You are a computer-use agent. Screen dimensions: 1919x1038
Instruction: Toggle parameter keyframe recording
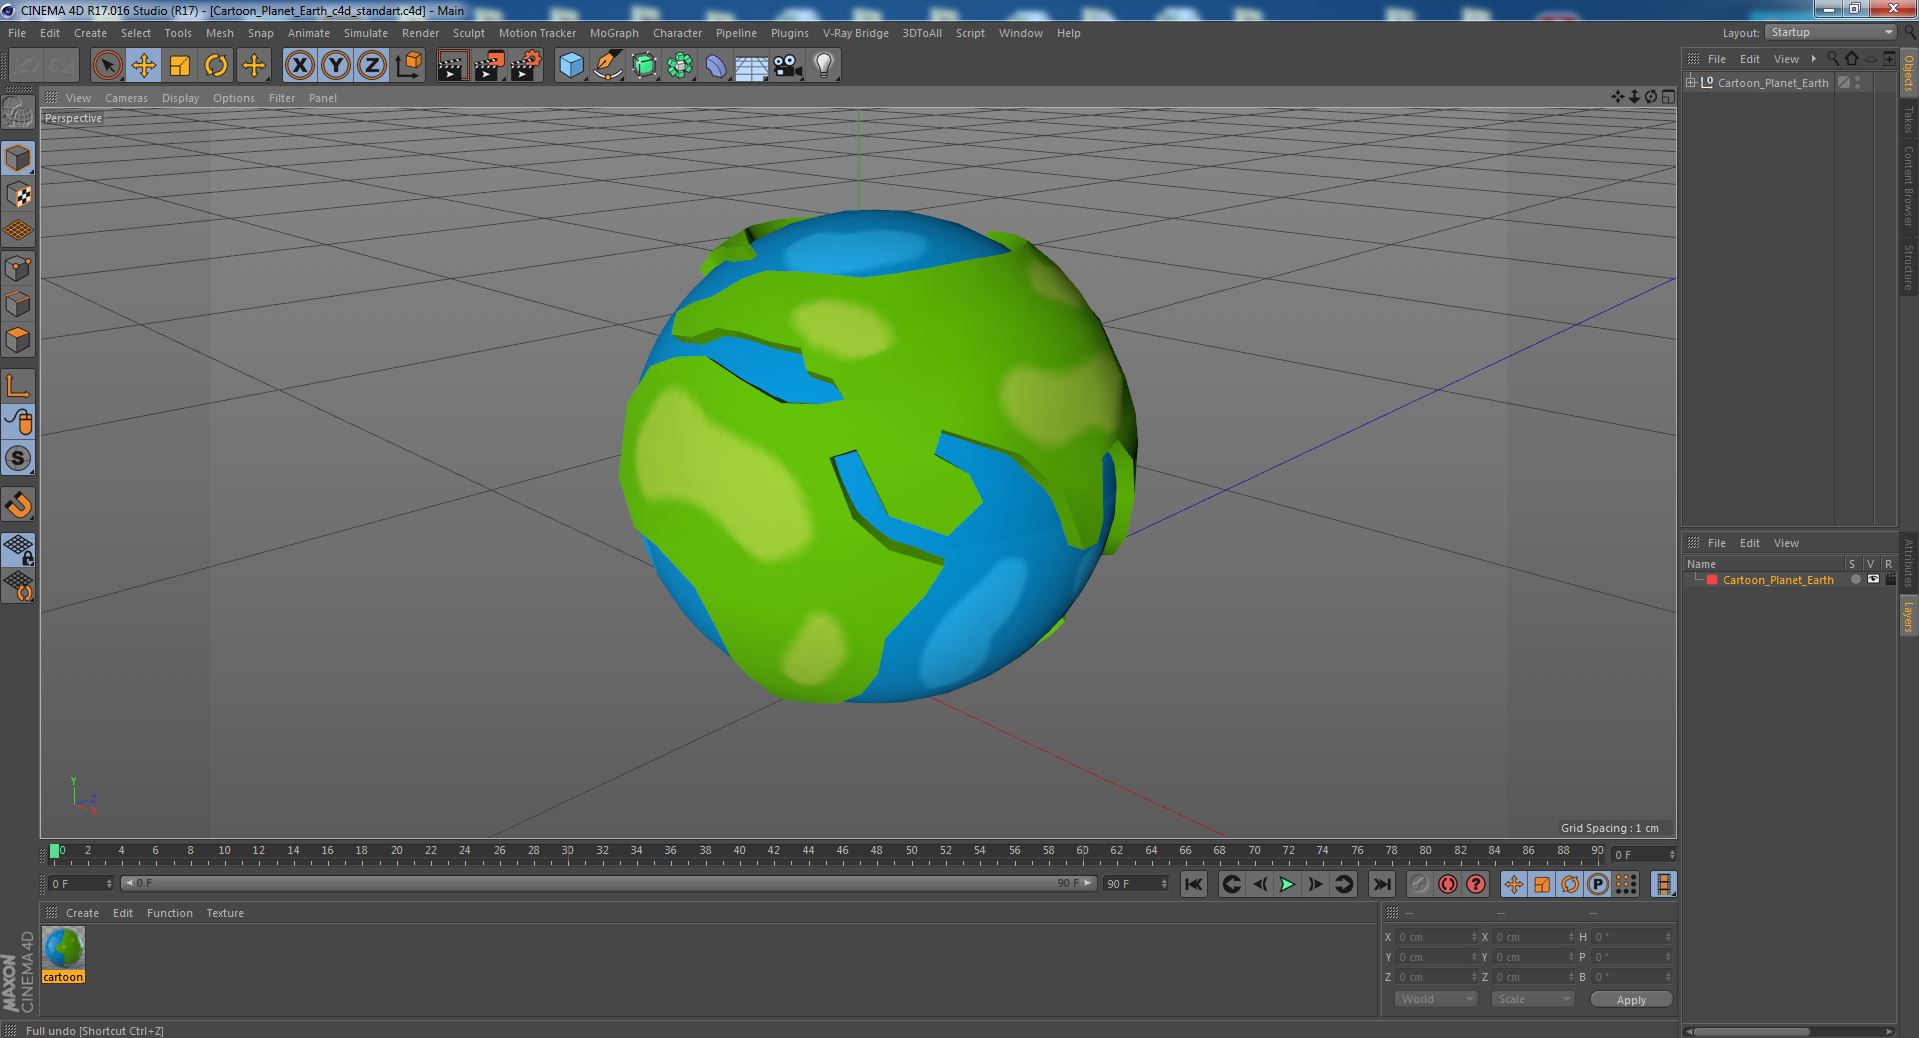1597,884
